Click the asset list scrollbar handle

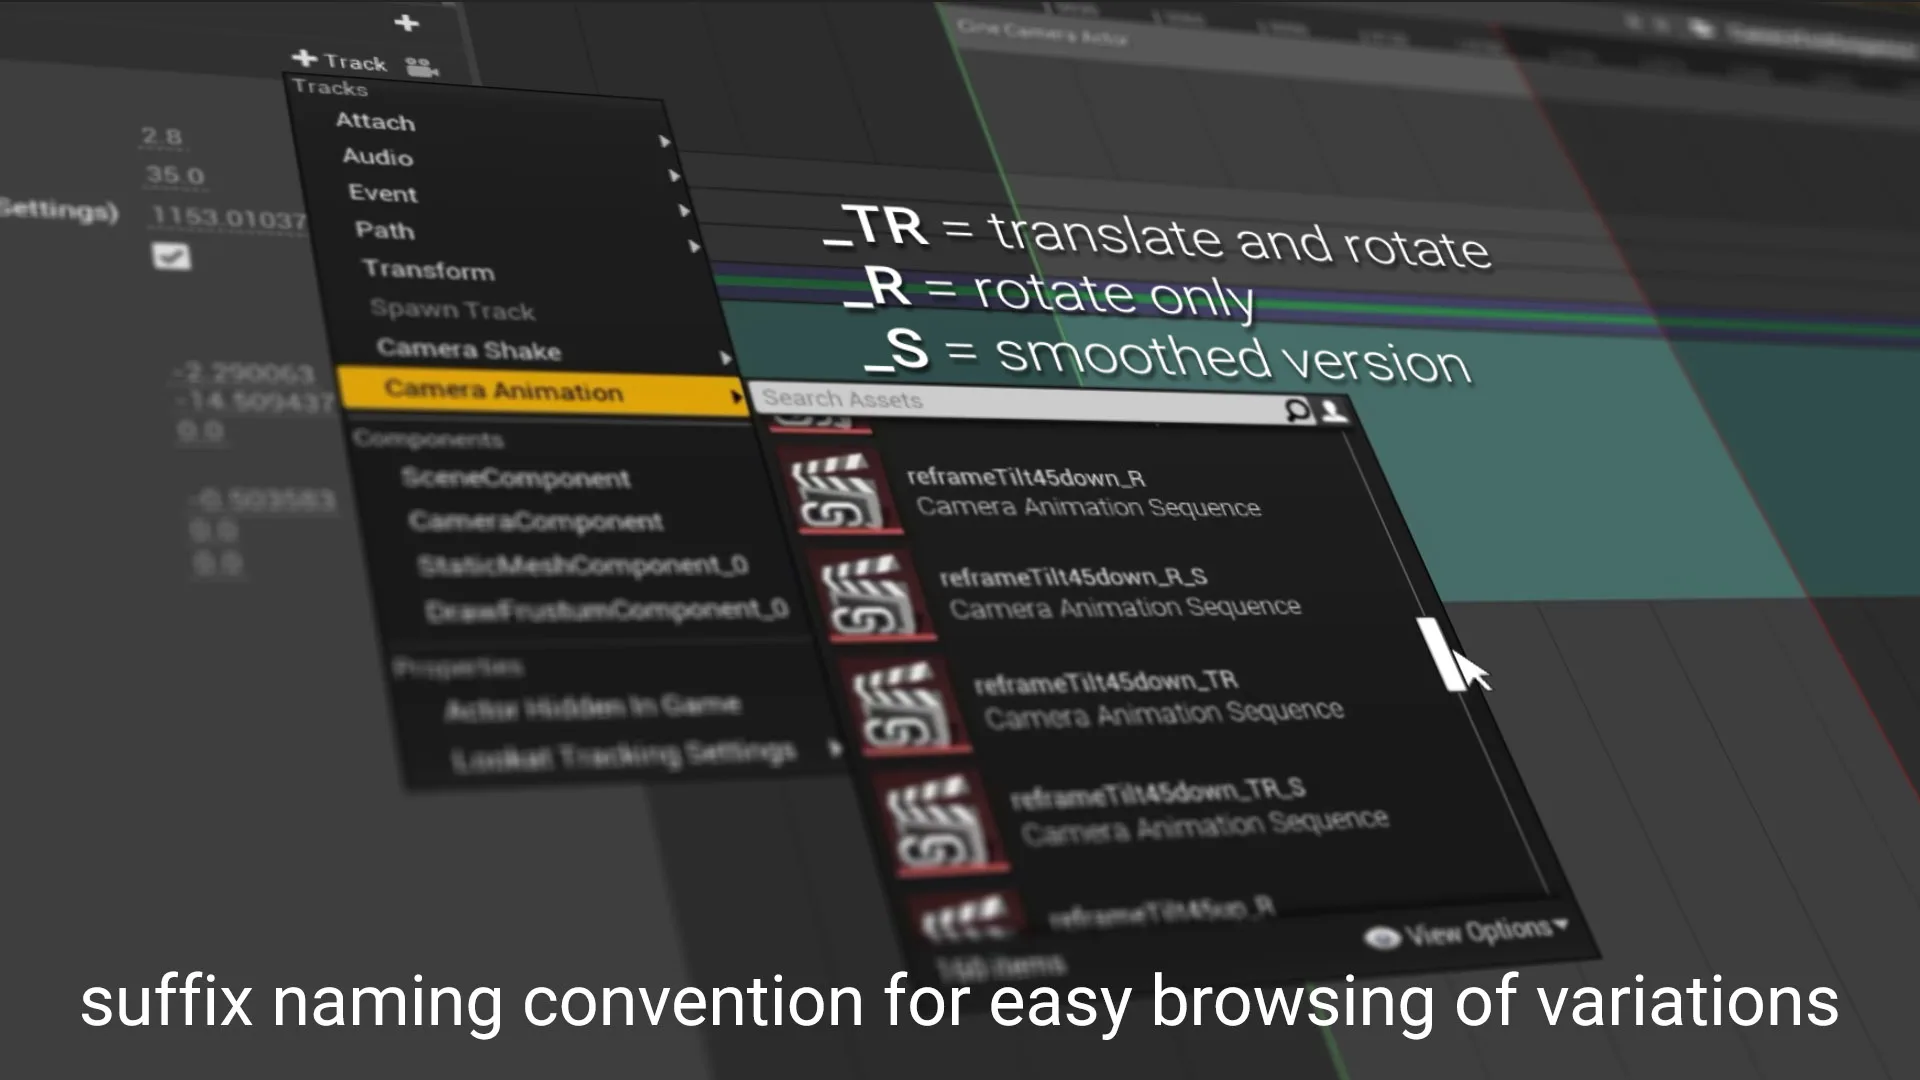pyautogui.click(x=1439, y=654)
